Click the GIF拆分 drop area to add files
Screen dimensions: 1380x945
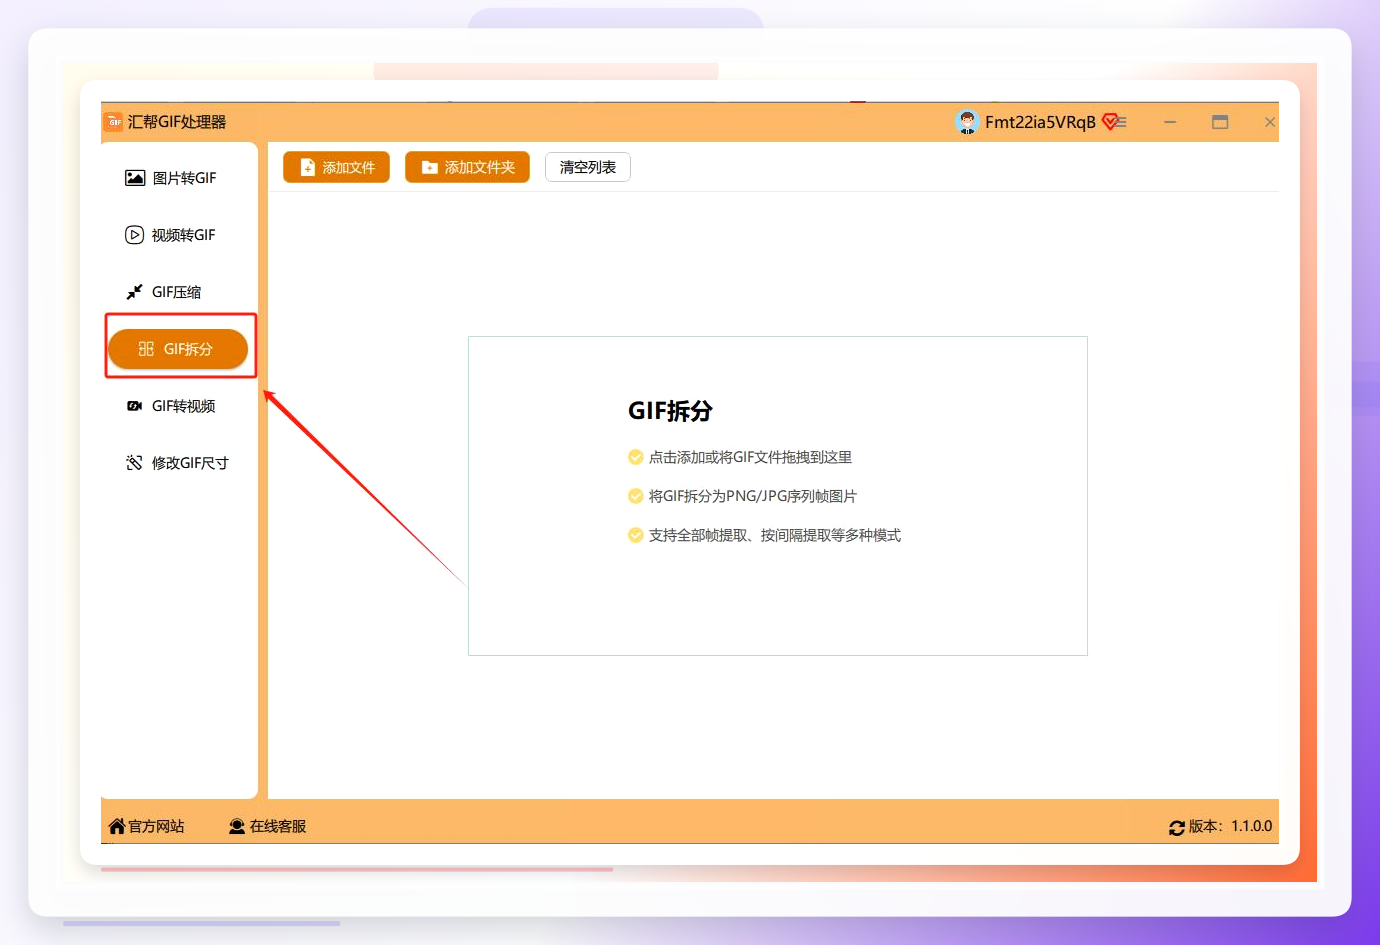click(x=778, y=496)
